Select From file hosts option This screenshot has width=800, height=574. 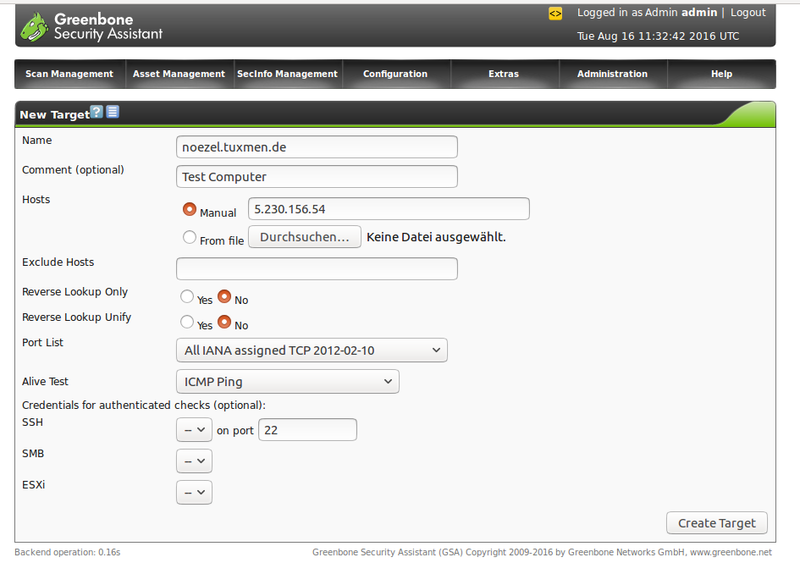(x=189, y=238)
